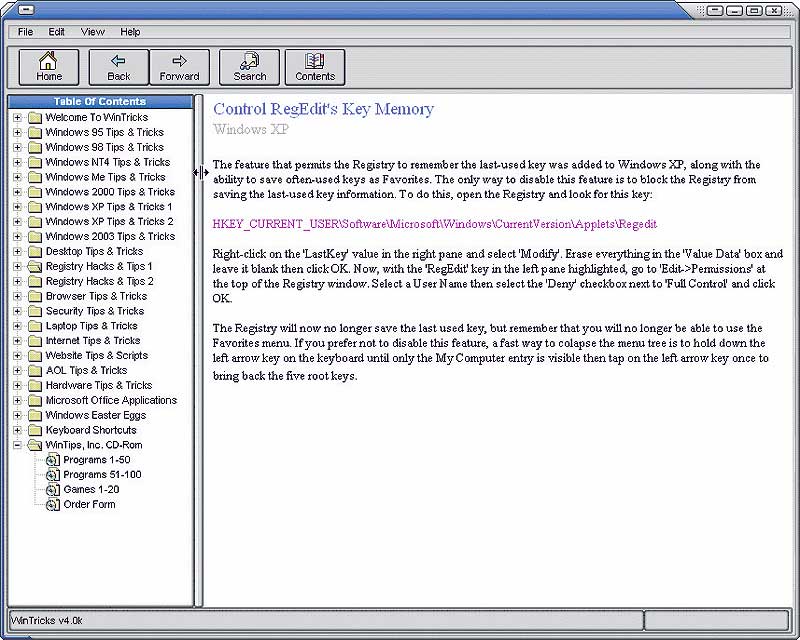Click the folder icon for Welcome To WinTricks
Viewport: 800px width, 640px height.
[35, 117]
